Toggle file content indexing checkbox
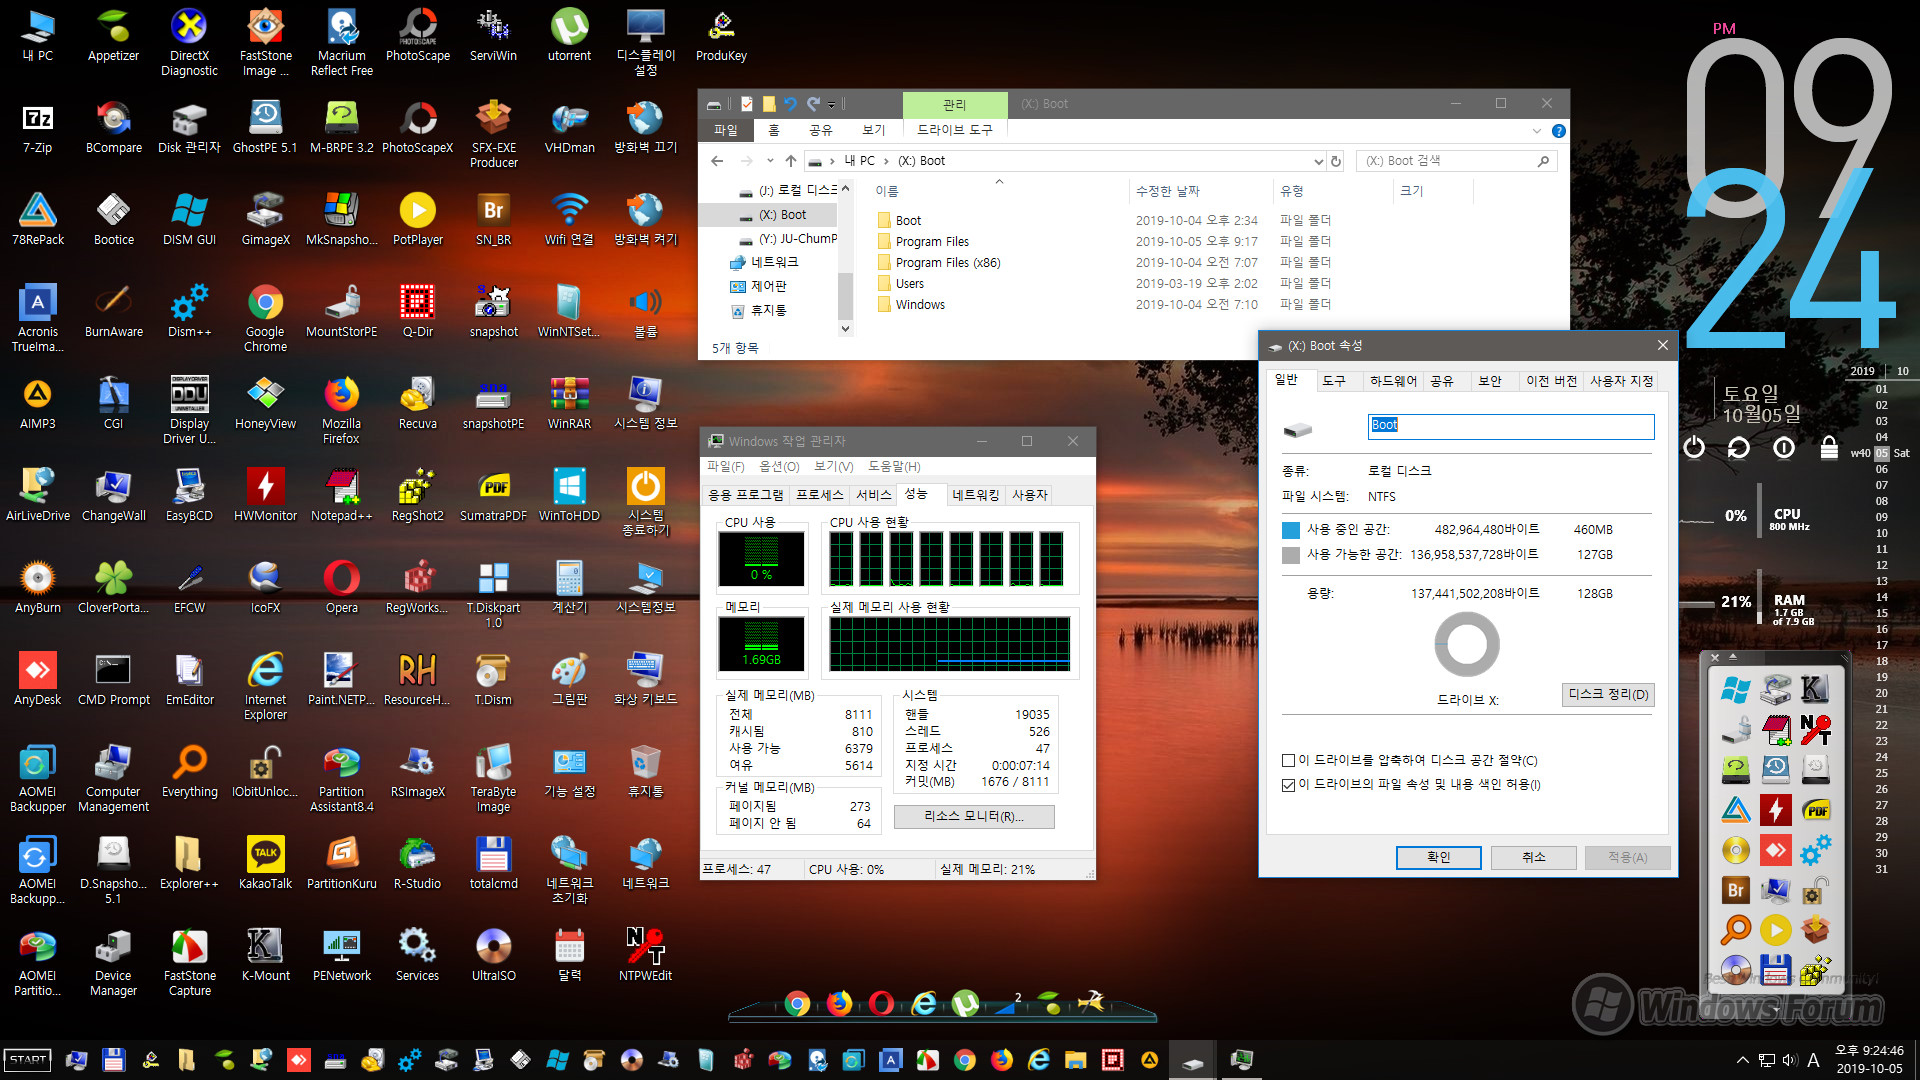Viewport: 1920px width, 1080px height. coord(1289,785)
